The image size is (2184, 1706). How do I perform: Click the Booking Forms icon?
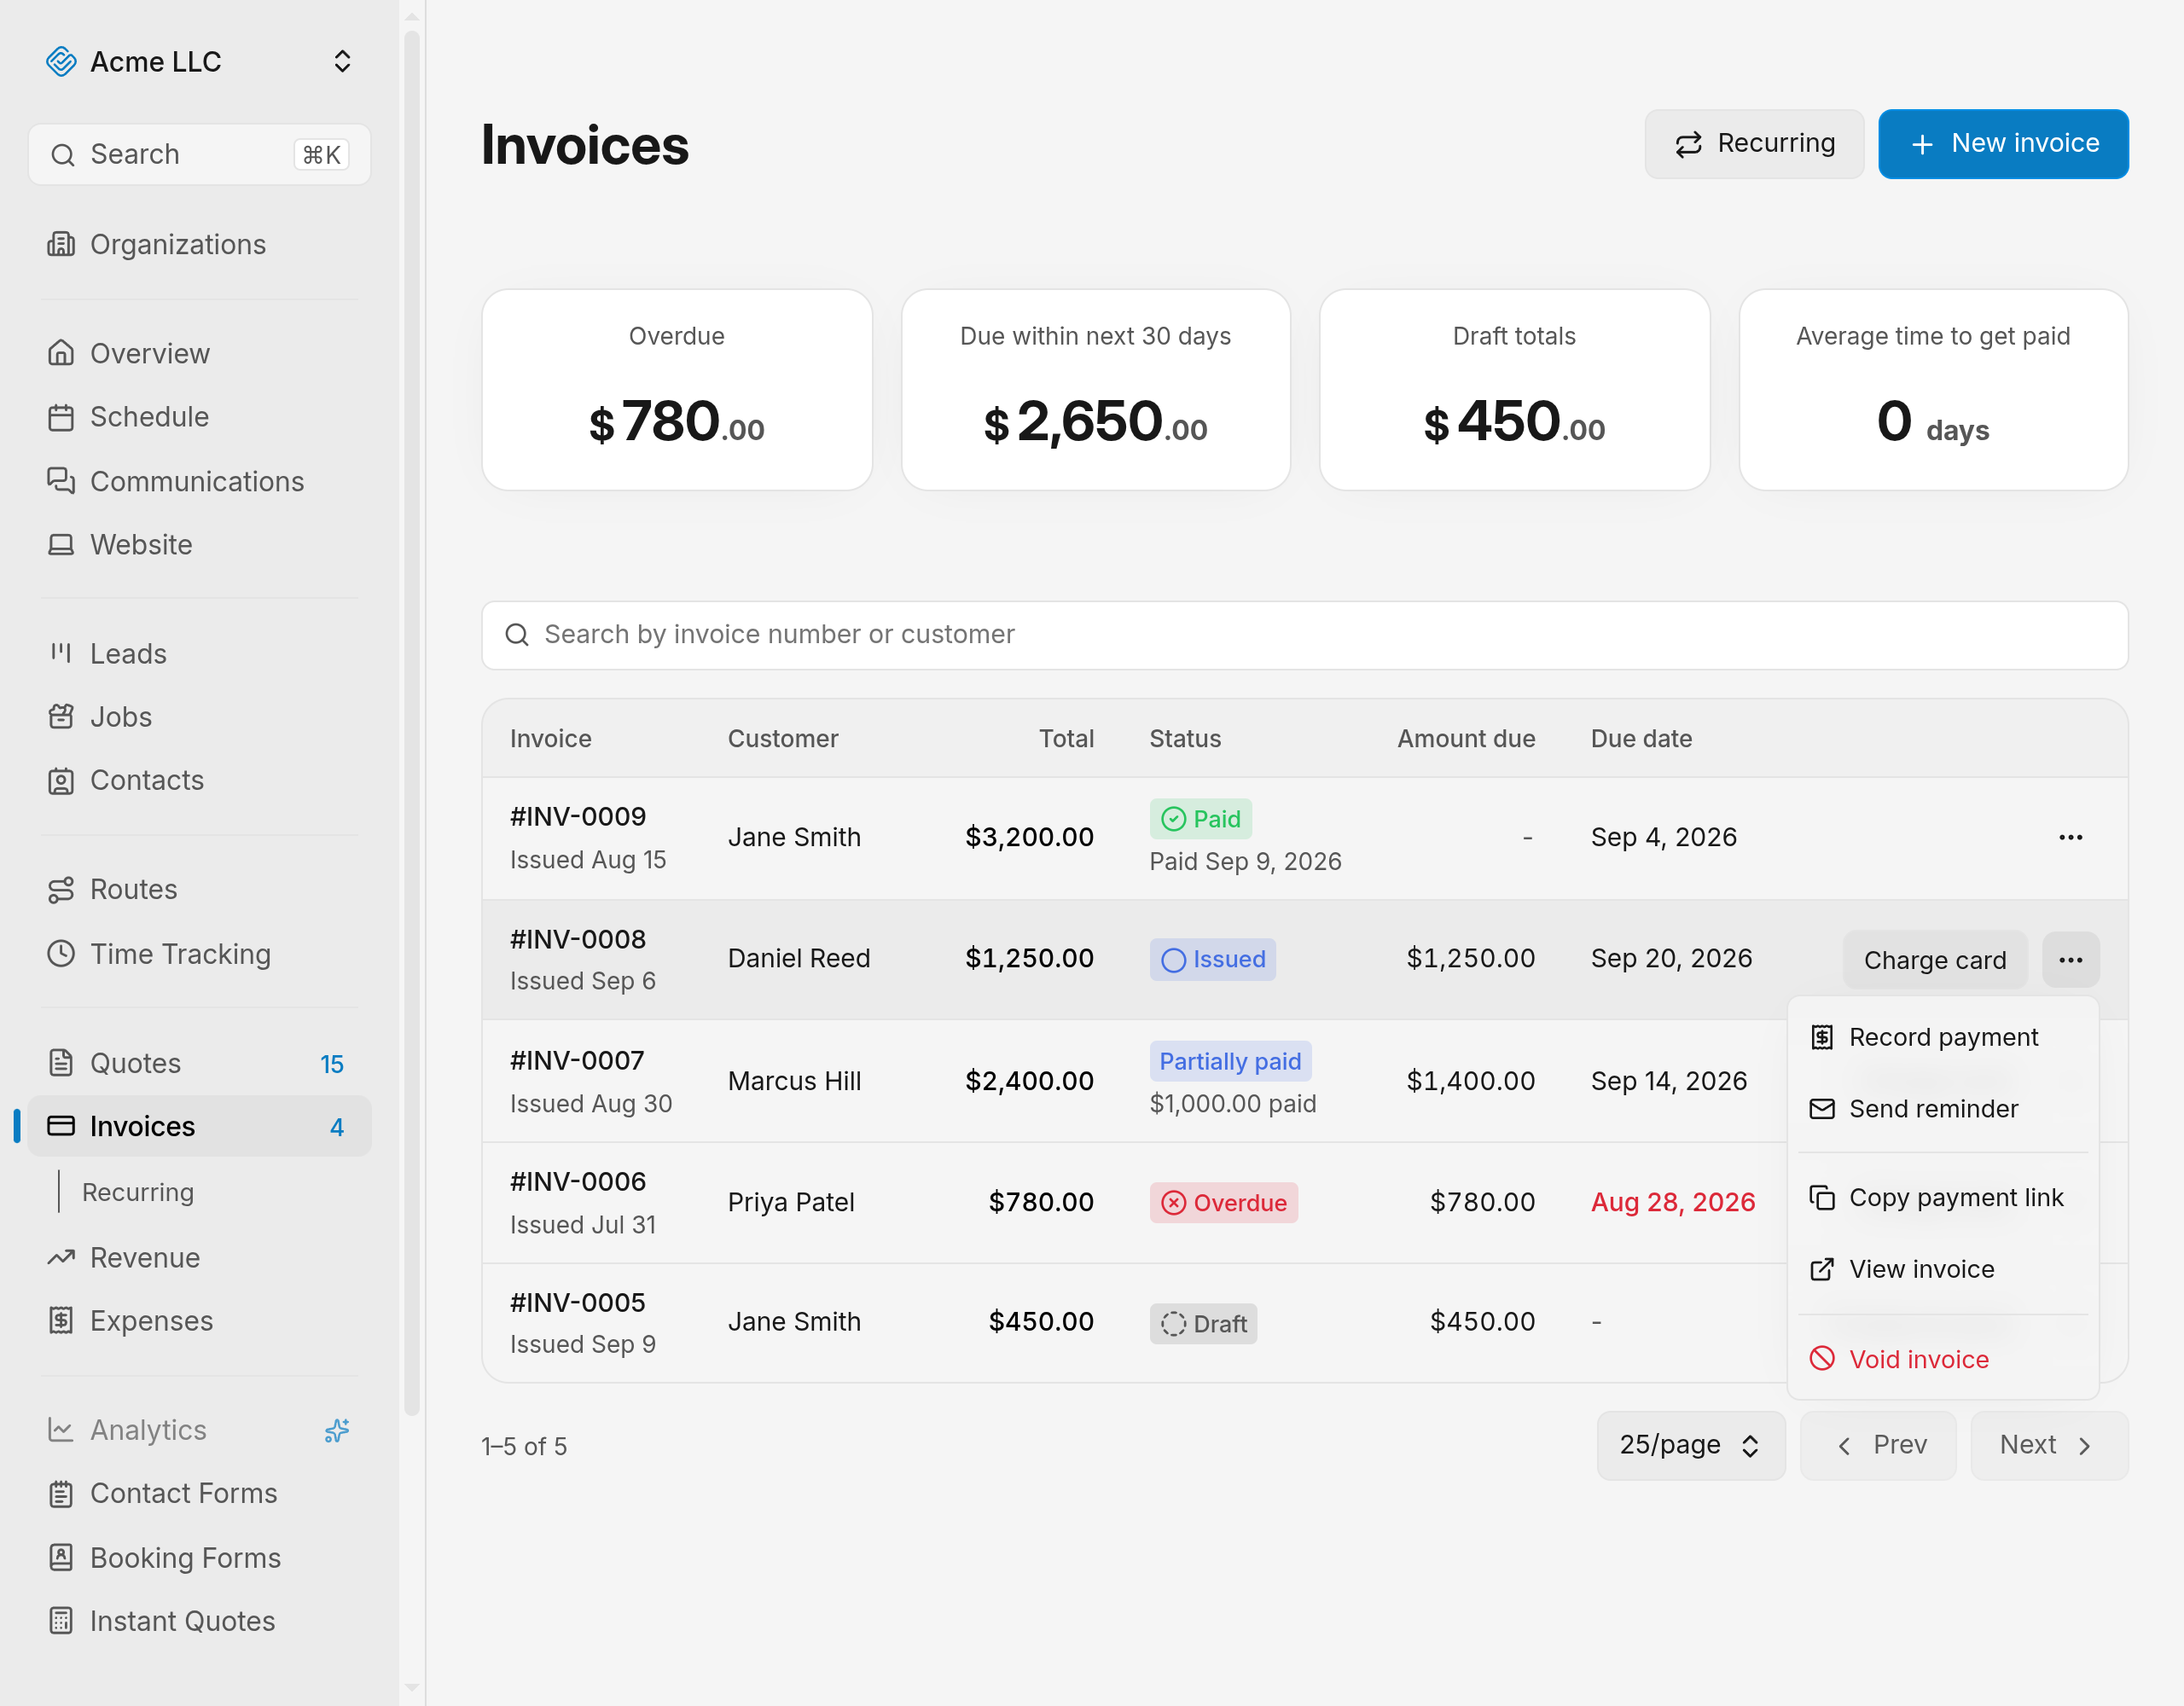61,1557
